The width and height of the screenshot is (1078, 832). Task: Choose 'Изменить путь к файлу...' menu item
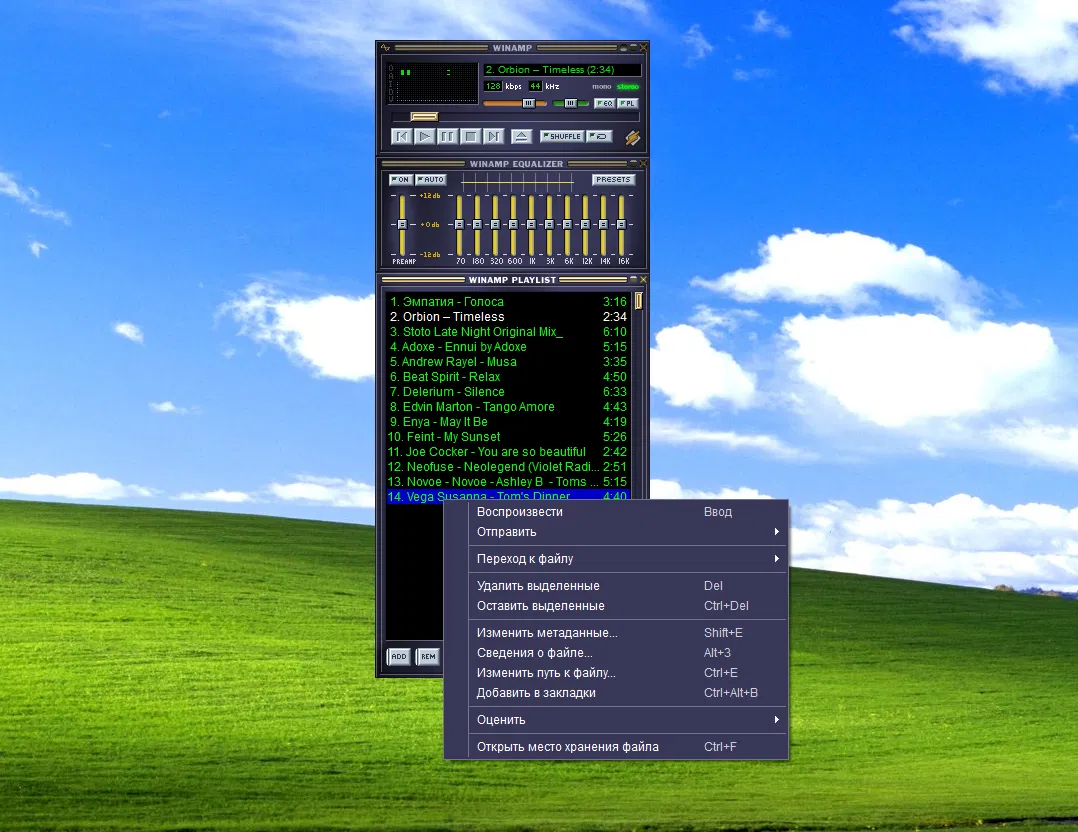616,672
